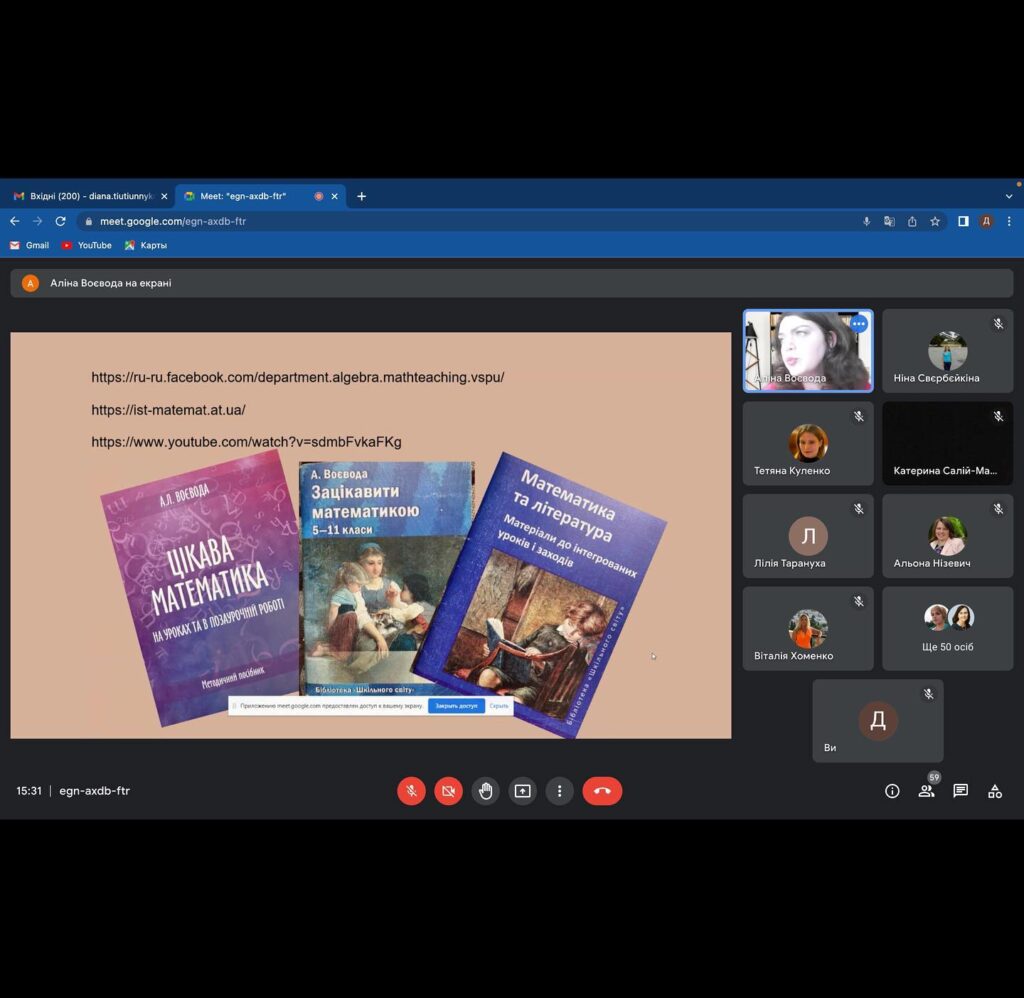Image resolution: width=1024 pixels, height=998 pixels.
Task: Open the activities panel icon
Action: [x=995, y=791]
